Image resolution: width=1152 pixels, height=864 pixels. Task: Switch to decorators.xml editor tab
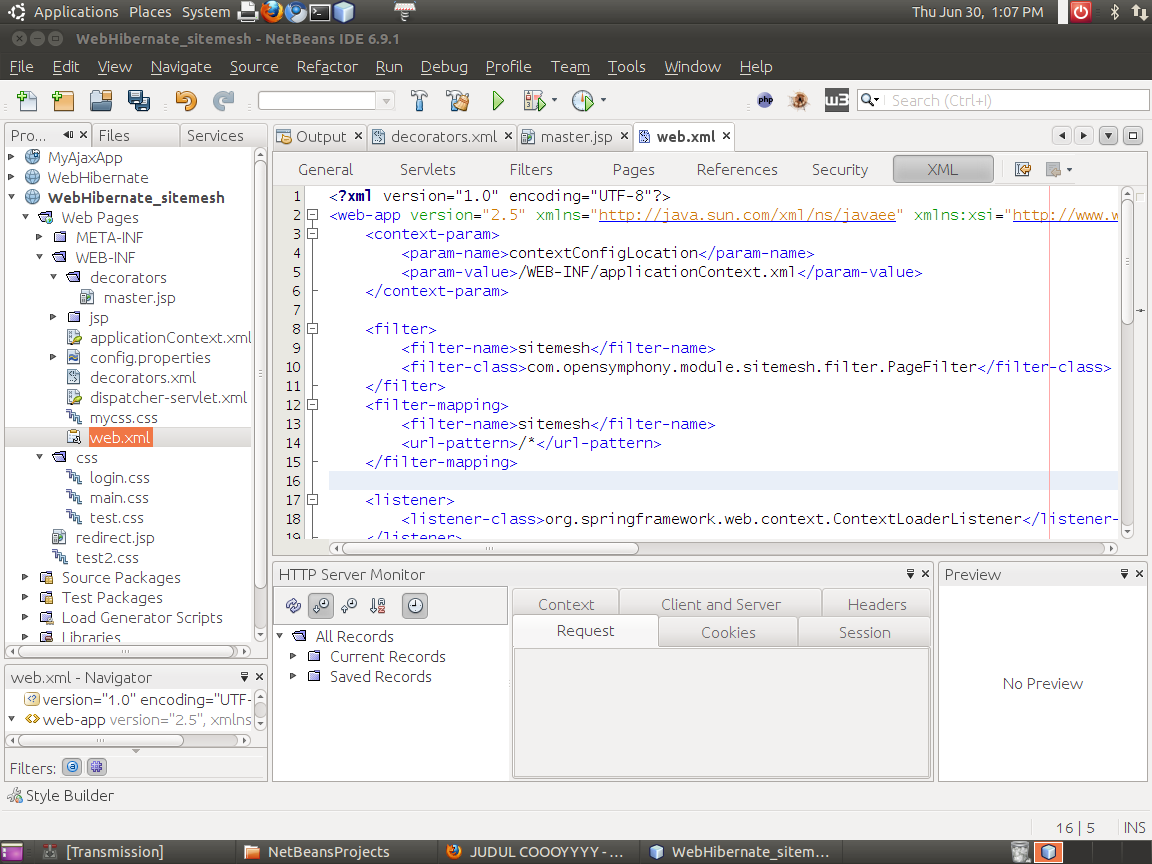click(443, 137)
